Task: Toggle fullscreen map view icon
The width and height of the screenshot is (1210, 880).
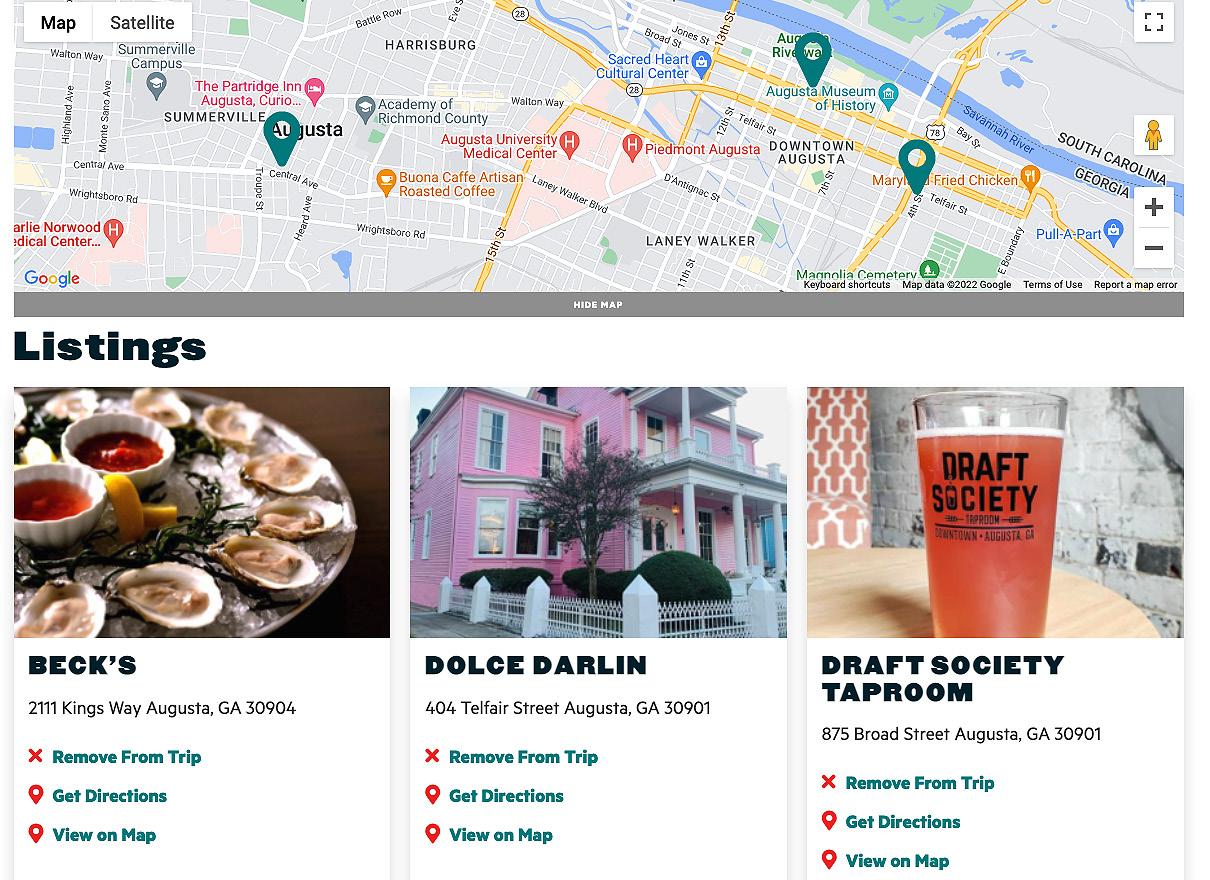Action: click(1153, 22)
